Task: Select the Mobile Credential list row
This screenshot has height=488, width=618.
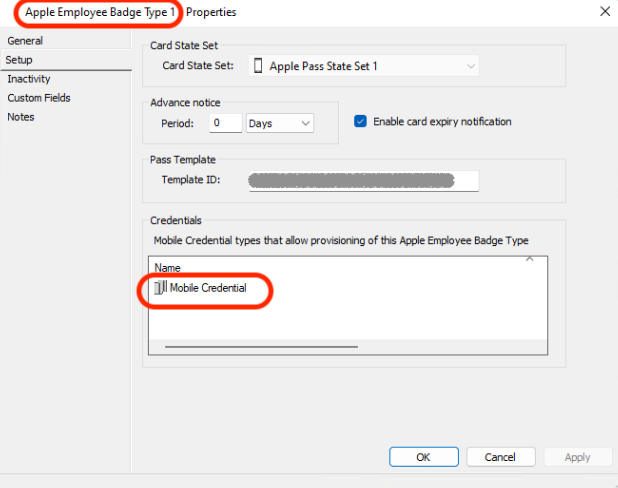Action: coord(348,288)
